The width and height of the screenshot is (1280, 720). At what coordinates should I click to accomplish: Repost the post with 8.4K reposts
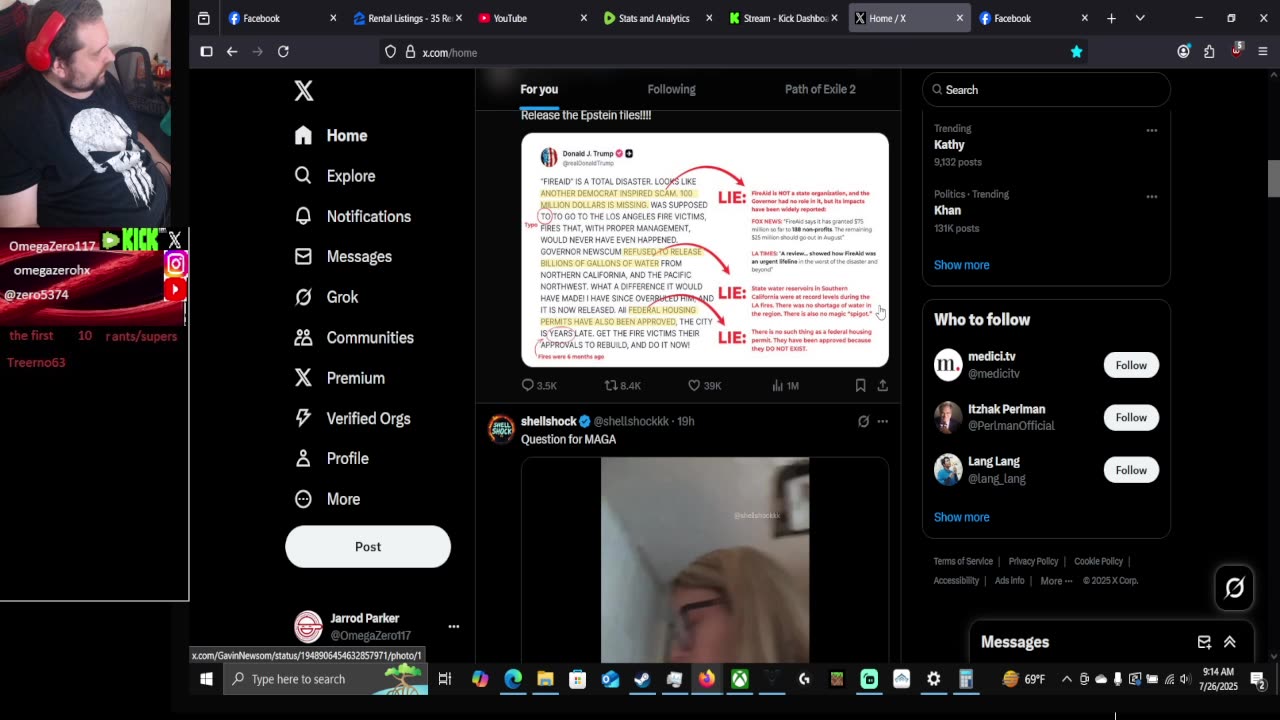(622, 385)
